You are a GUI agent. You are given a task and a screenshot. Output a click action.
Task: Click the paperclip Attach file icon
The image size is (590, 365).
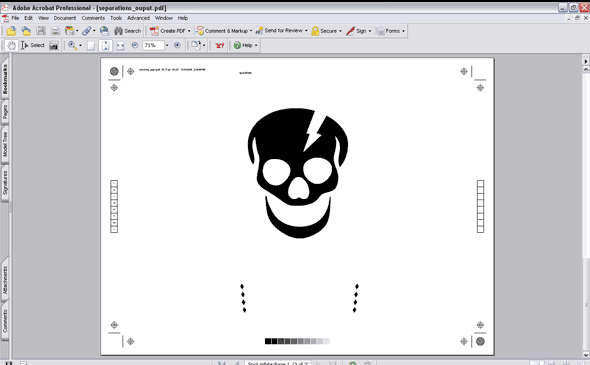87,31
